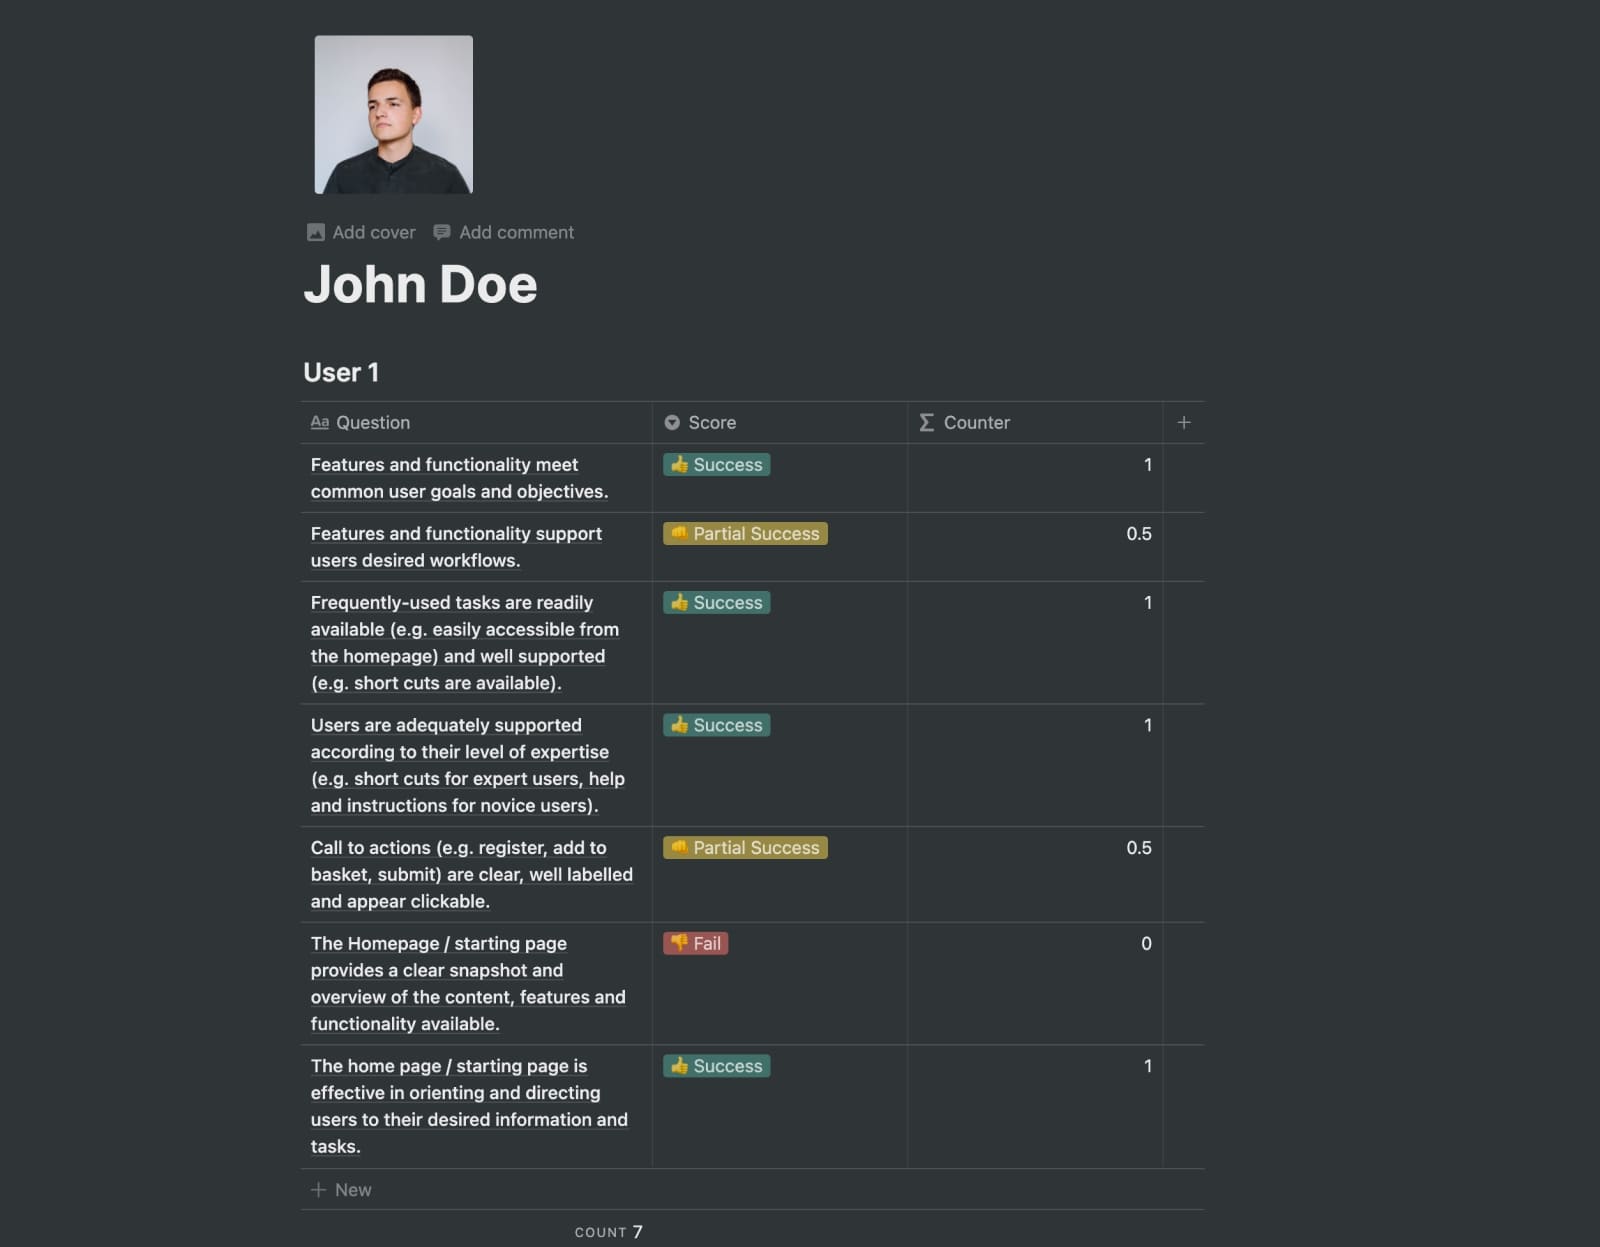
Task: Click New to add a table row
Action: click(x=341, y=1190)
